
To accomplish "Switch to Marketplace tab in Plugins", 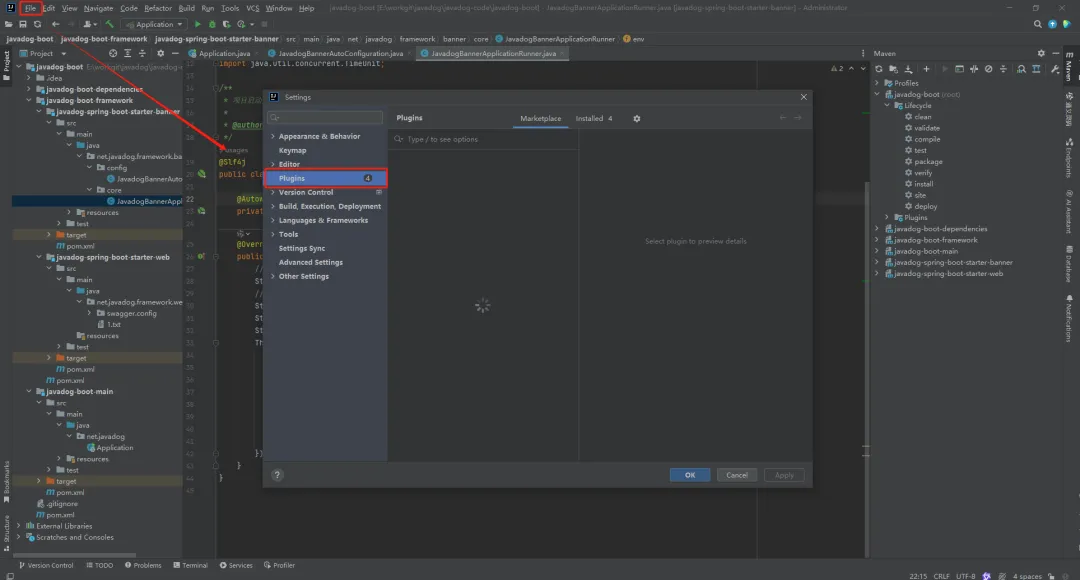I will pyautogui.click(x=541, y=118).
